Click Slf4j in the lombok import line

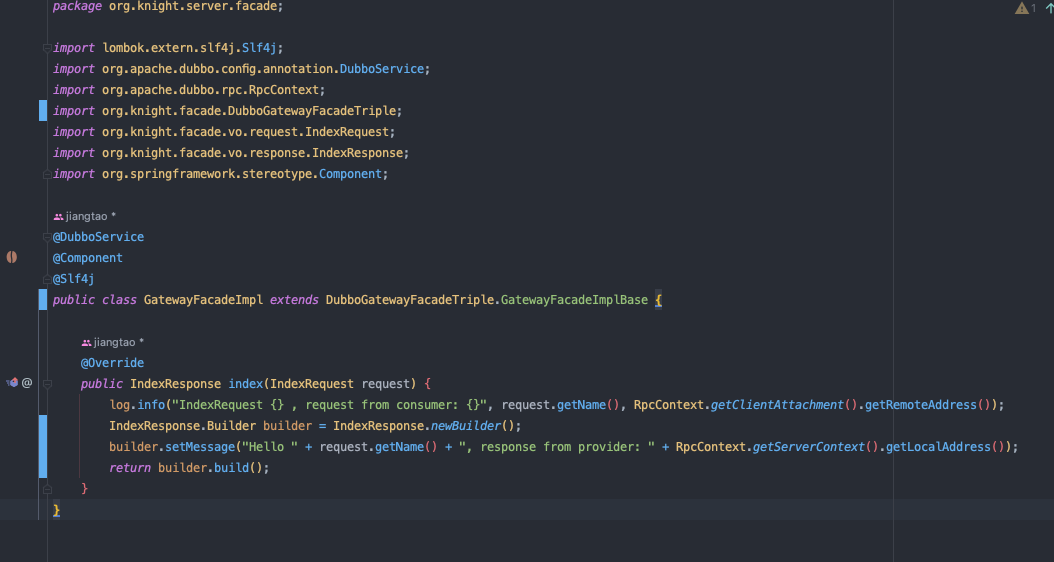point(259,48)
